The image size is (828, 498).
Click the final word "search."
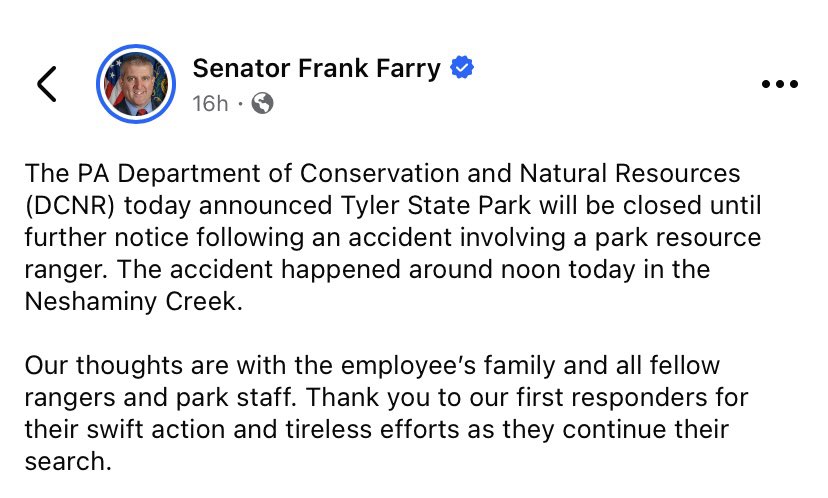(x=62, y=462)
